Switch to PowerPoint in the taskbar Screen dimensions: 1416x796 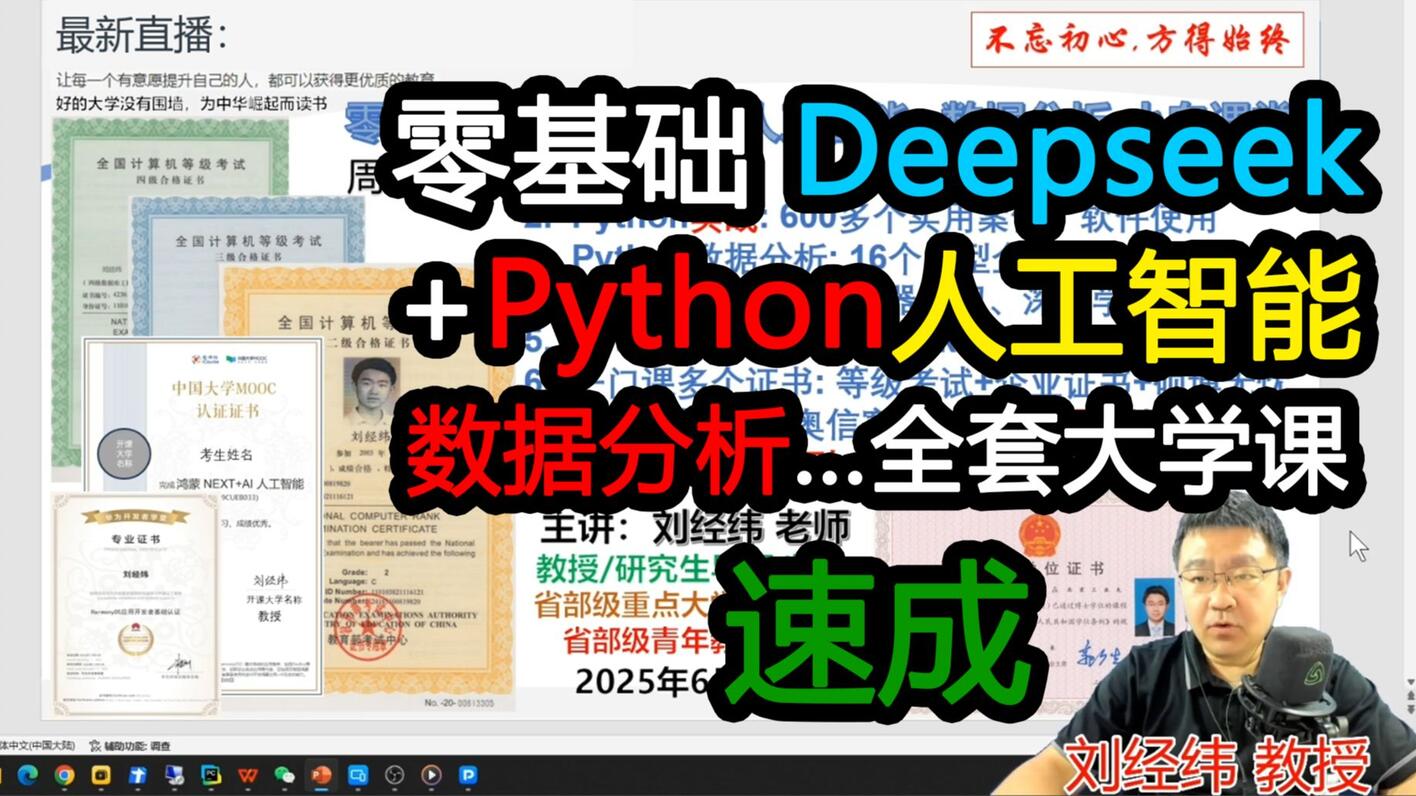coord(321,775)
